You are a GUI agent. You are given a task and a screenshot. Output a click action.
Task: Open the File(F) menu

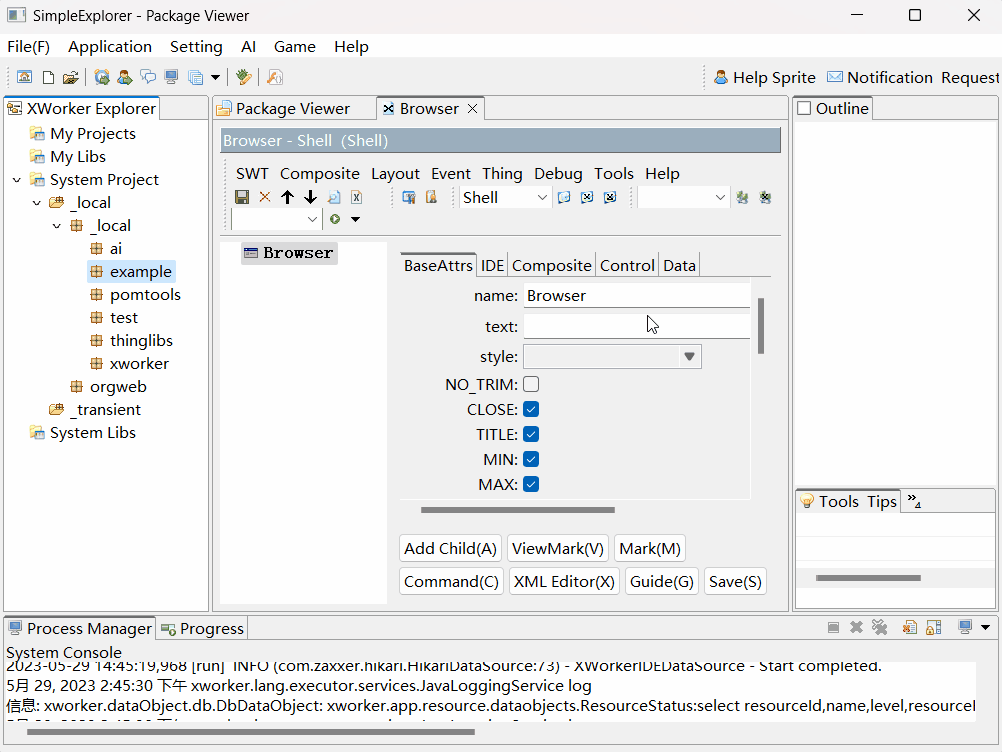click(x=29, y=47)
